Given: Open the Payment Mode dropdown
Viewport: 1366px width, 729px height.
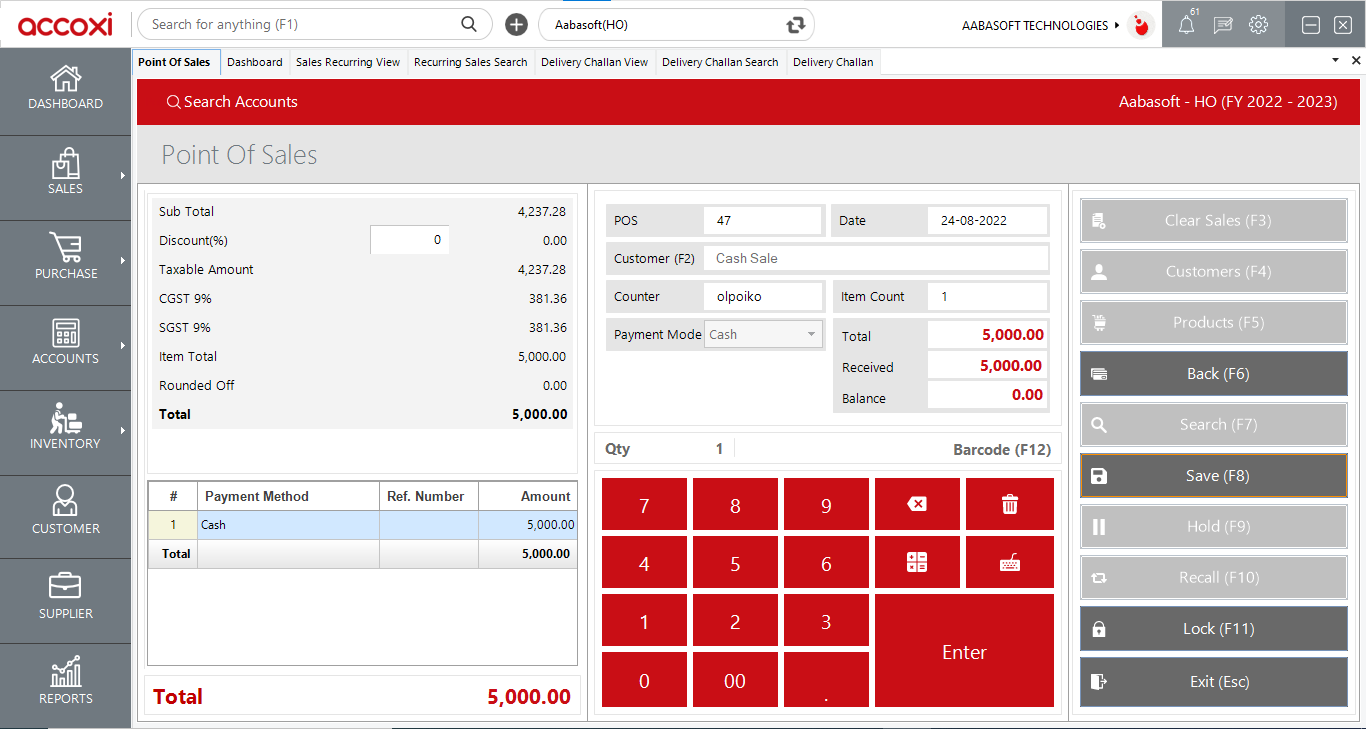Looking at the screenshot, I should [764, 335].
